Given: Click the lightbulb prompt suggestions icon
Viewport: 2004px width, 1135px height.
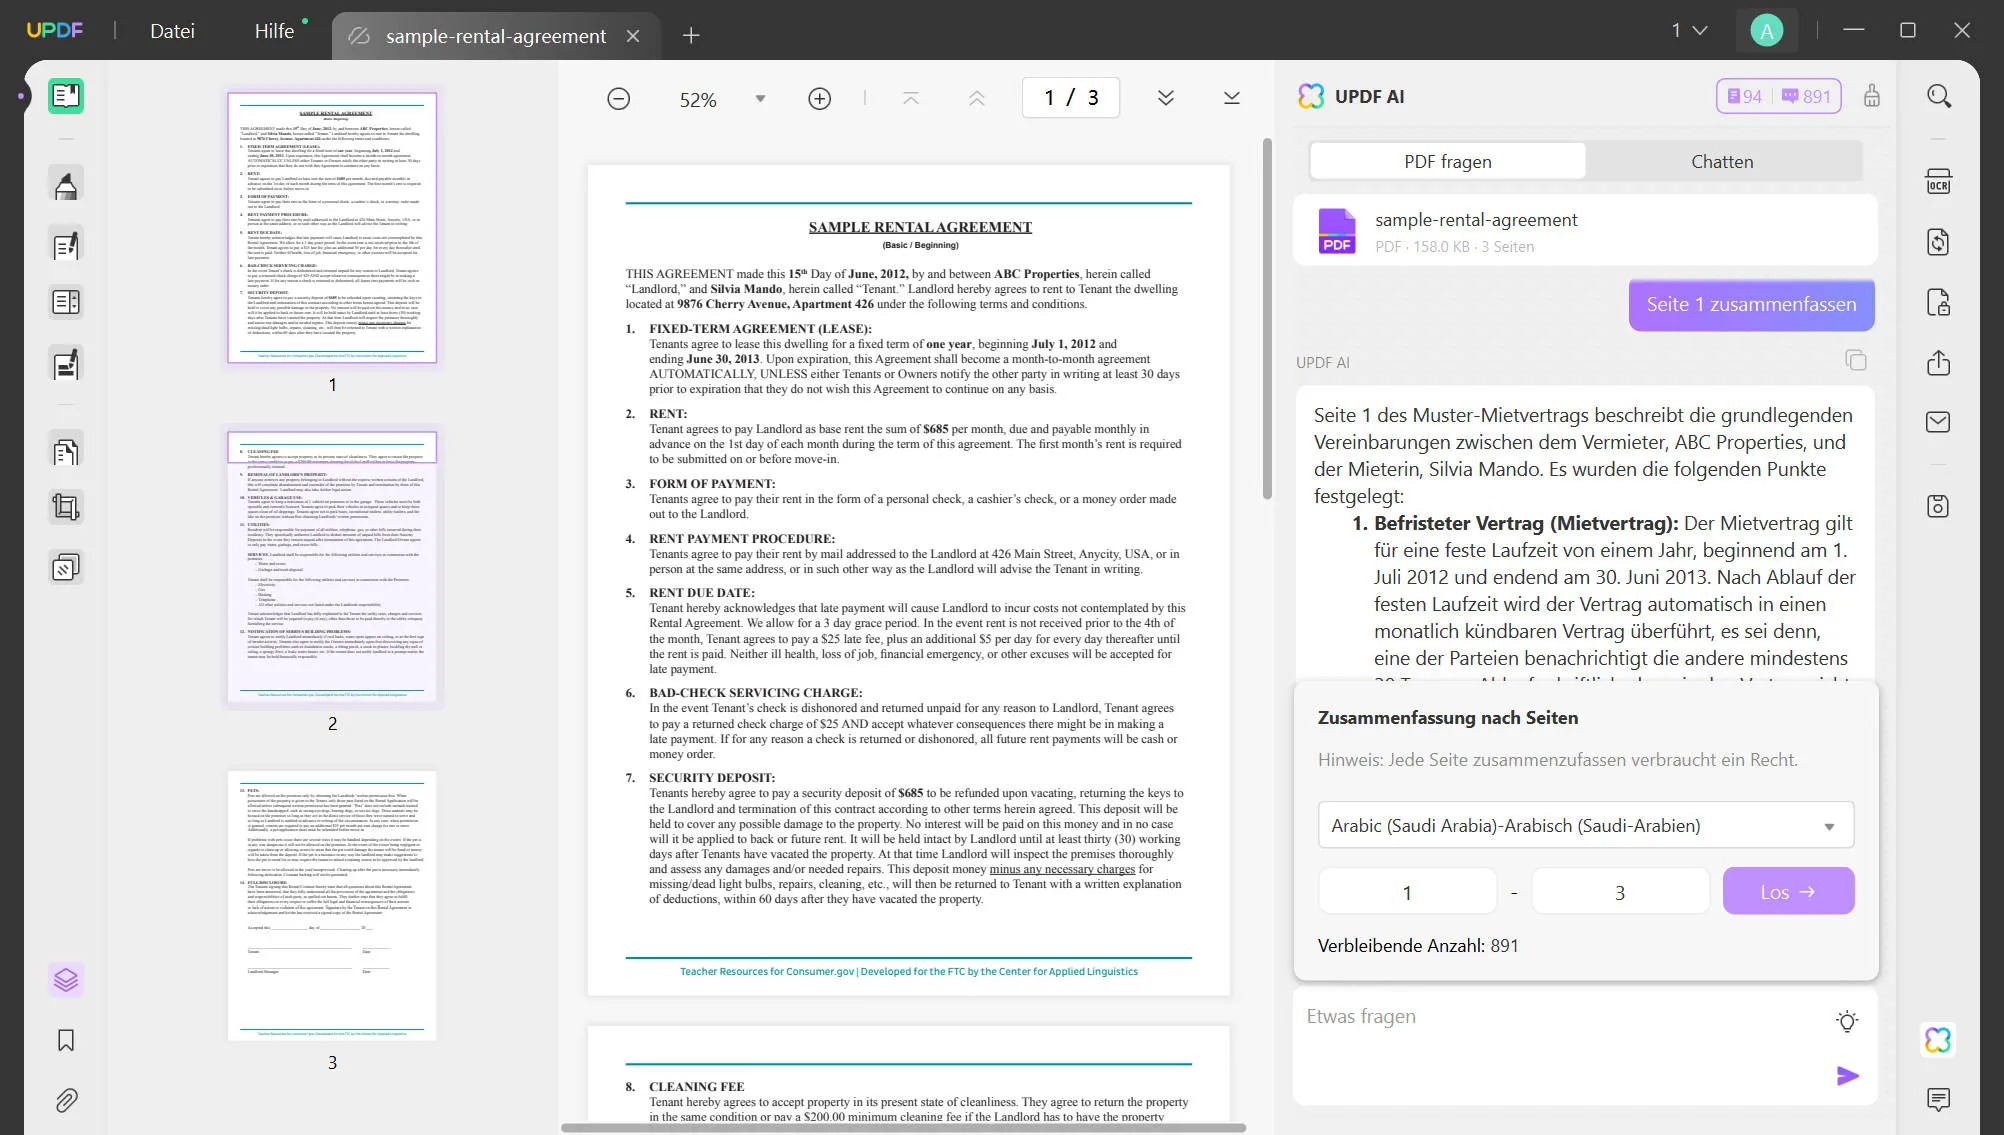Looking at the screenshot, I should [1847, 1021].
